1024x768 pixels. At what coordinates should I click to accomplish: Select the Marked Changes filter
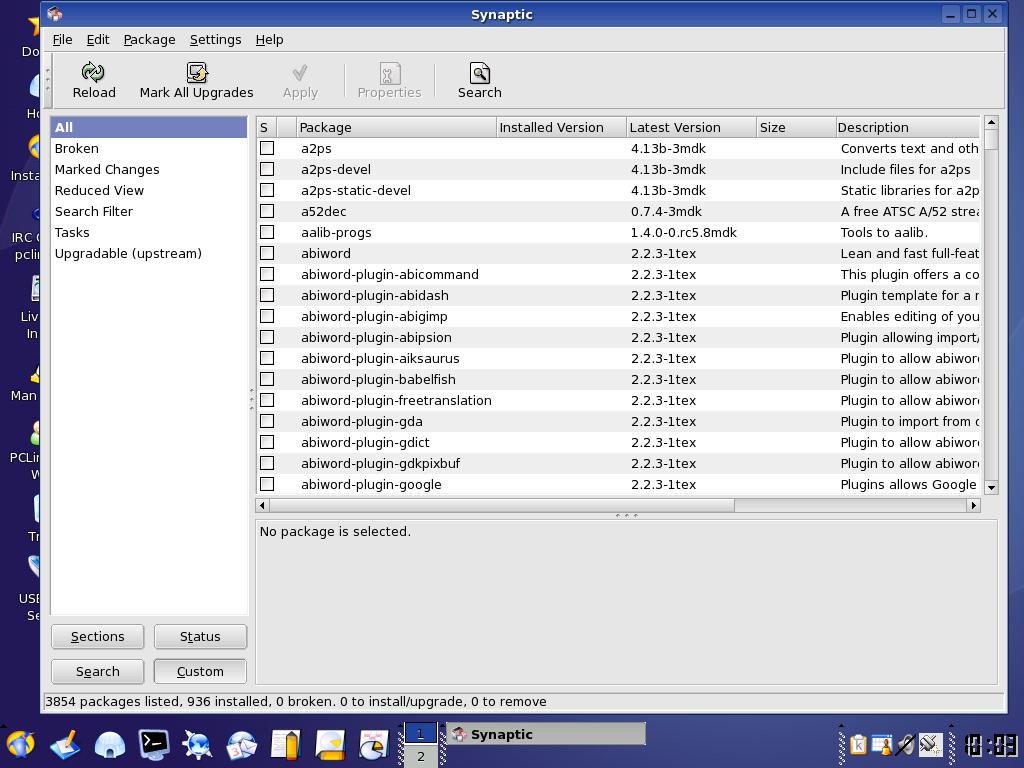149,169
